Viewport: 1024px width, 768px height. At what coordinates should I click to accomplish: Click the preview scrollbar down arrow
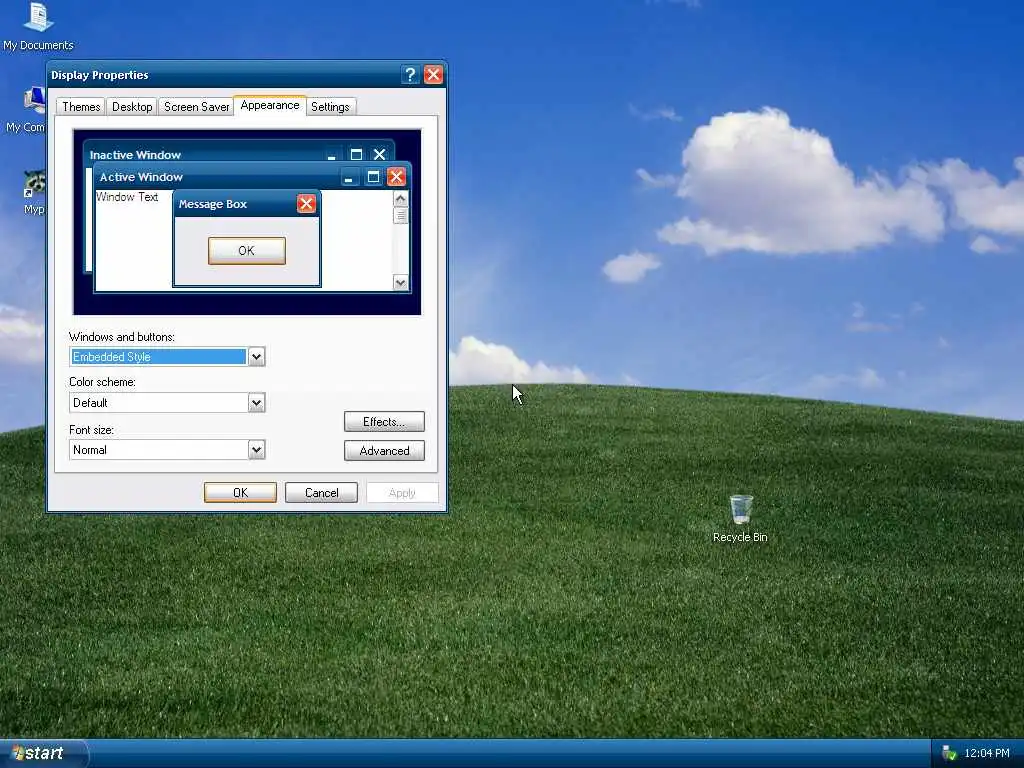coord(400,282)
